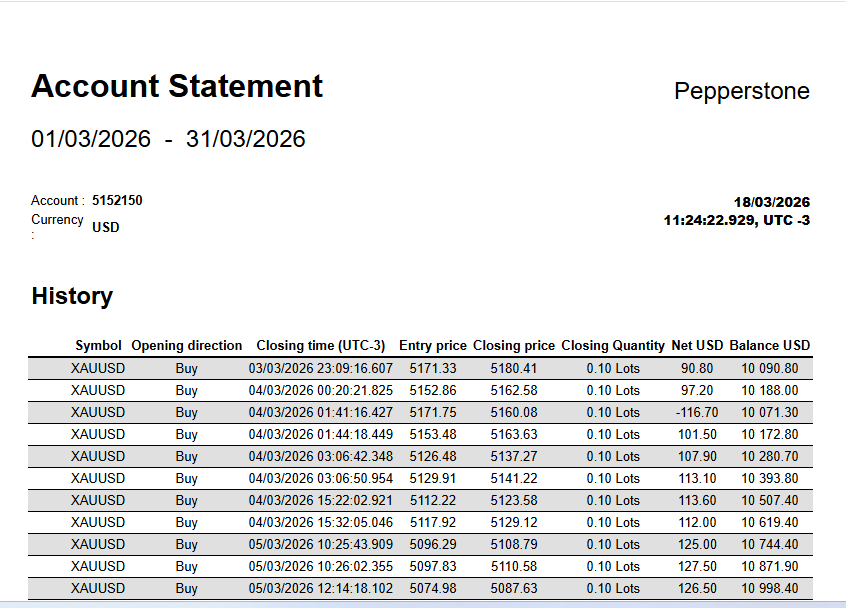Click the Net USD column header

point(697,345)
